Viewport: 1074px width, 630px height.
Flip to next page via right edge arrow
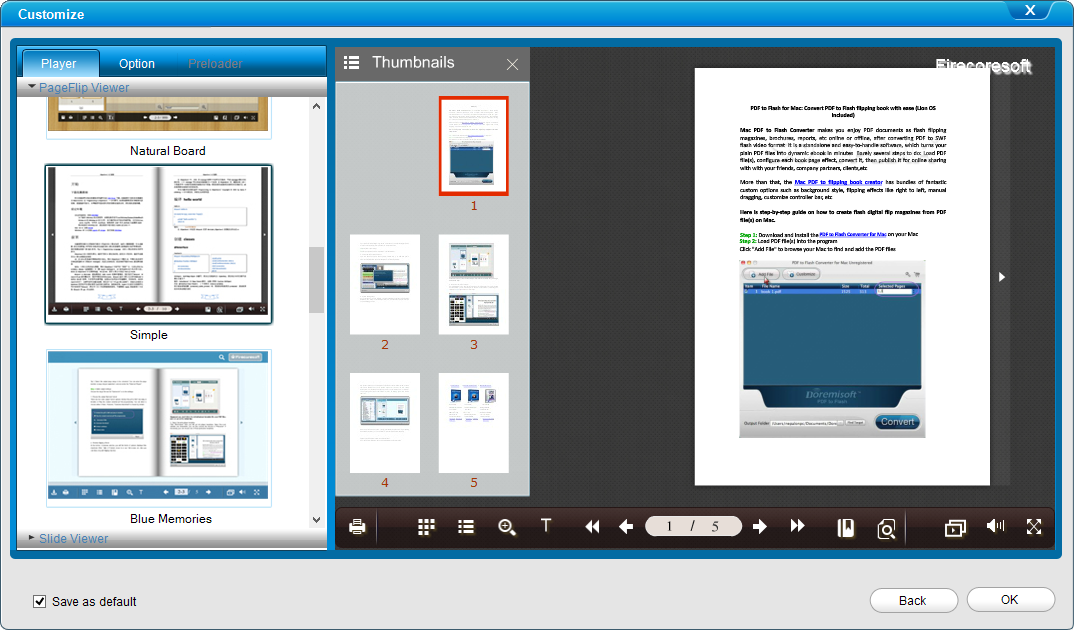coord(1002,277)
